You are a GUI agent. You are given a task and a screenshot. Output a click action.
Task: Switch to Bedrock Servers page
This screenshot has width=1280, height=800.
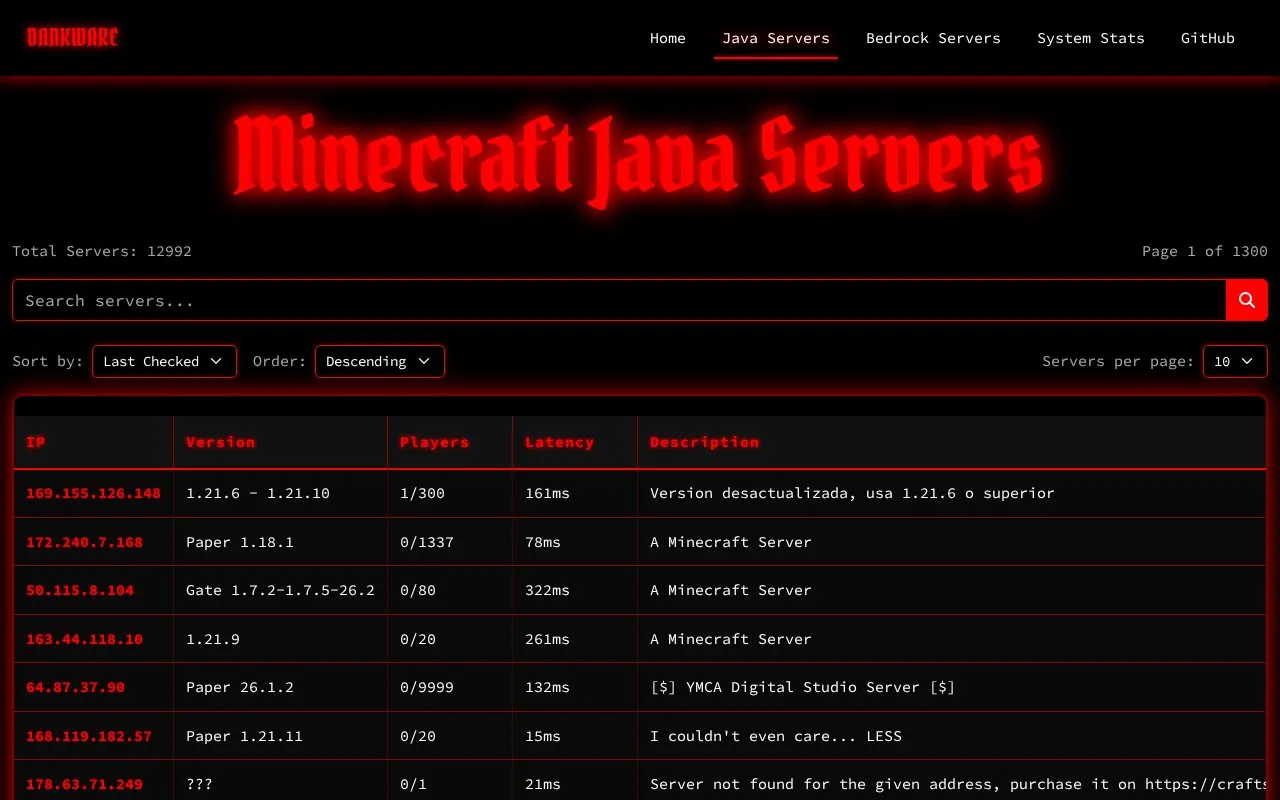(x=933, y=38)
